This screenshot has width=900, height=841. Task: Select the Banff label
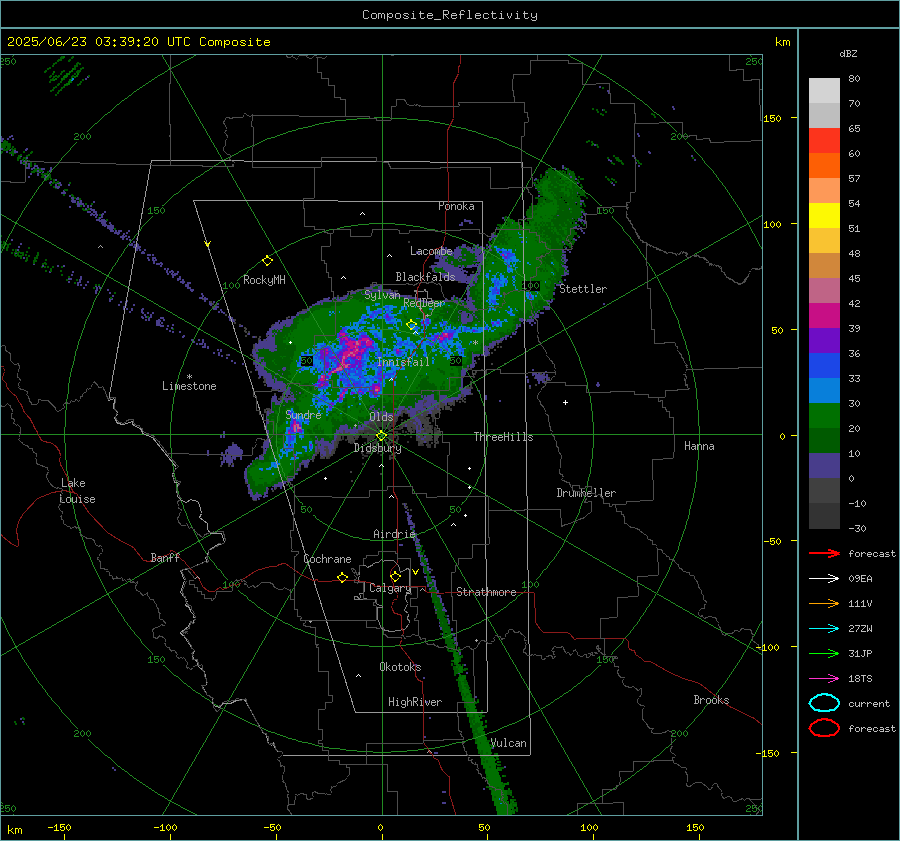click(x=165, y=558)
